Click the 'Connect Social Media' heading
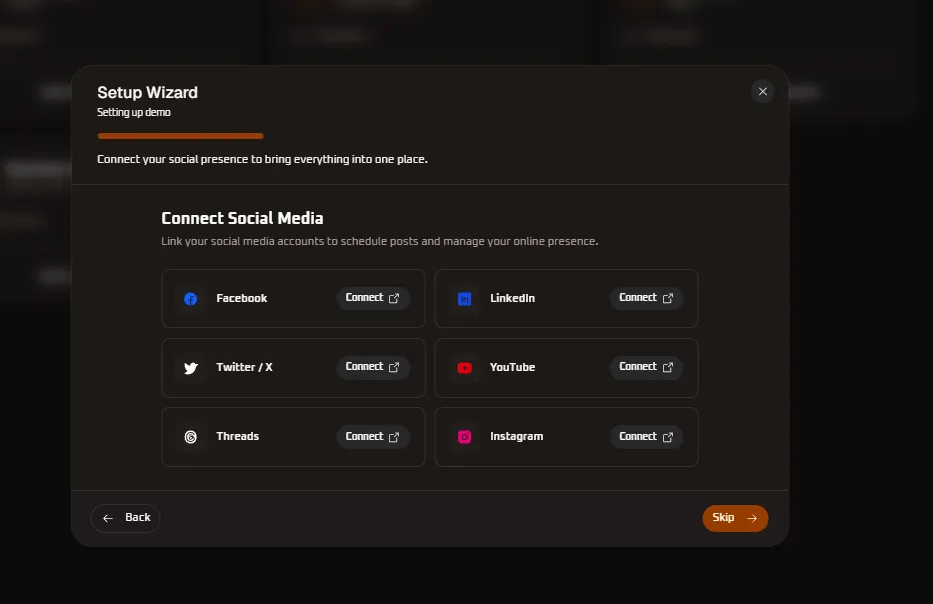The width and height of the screenshot is (933, 604). click(x=242, y=218)
